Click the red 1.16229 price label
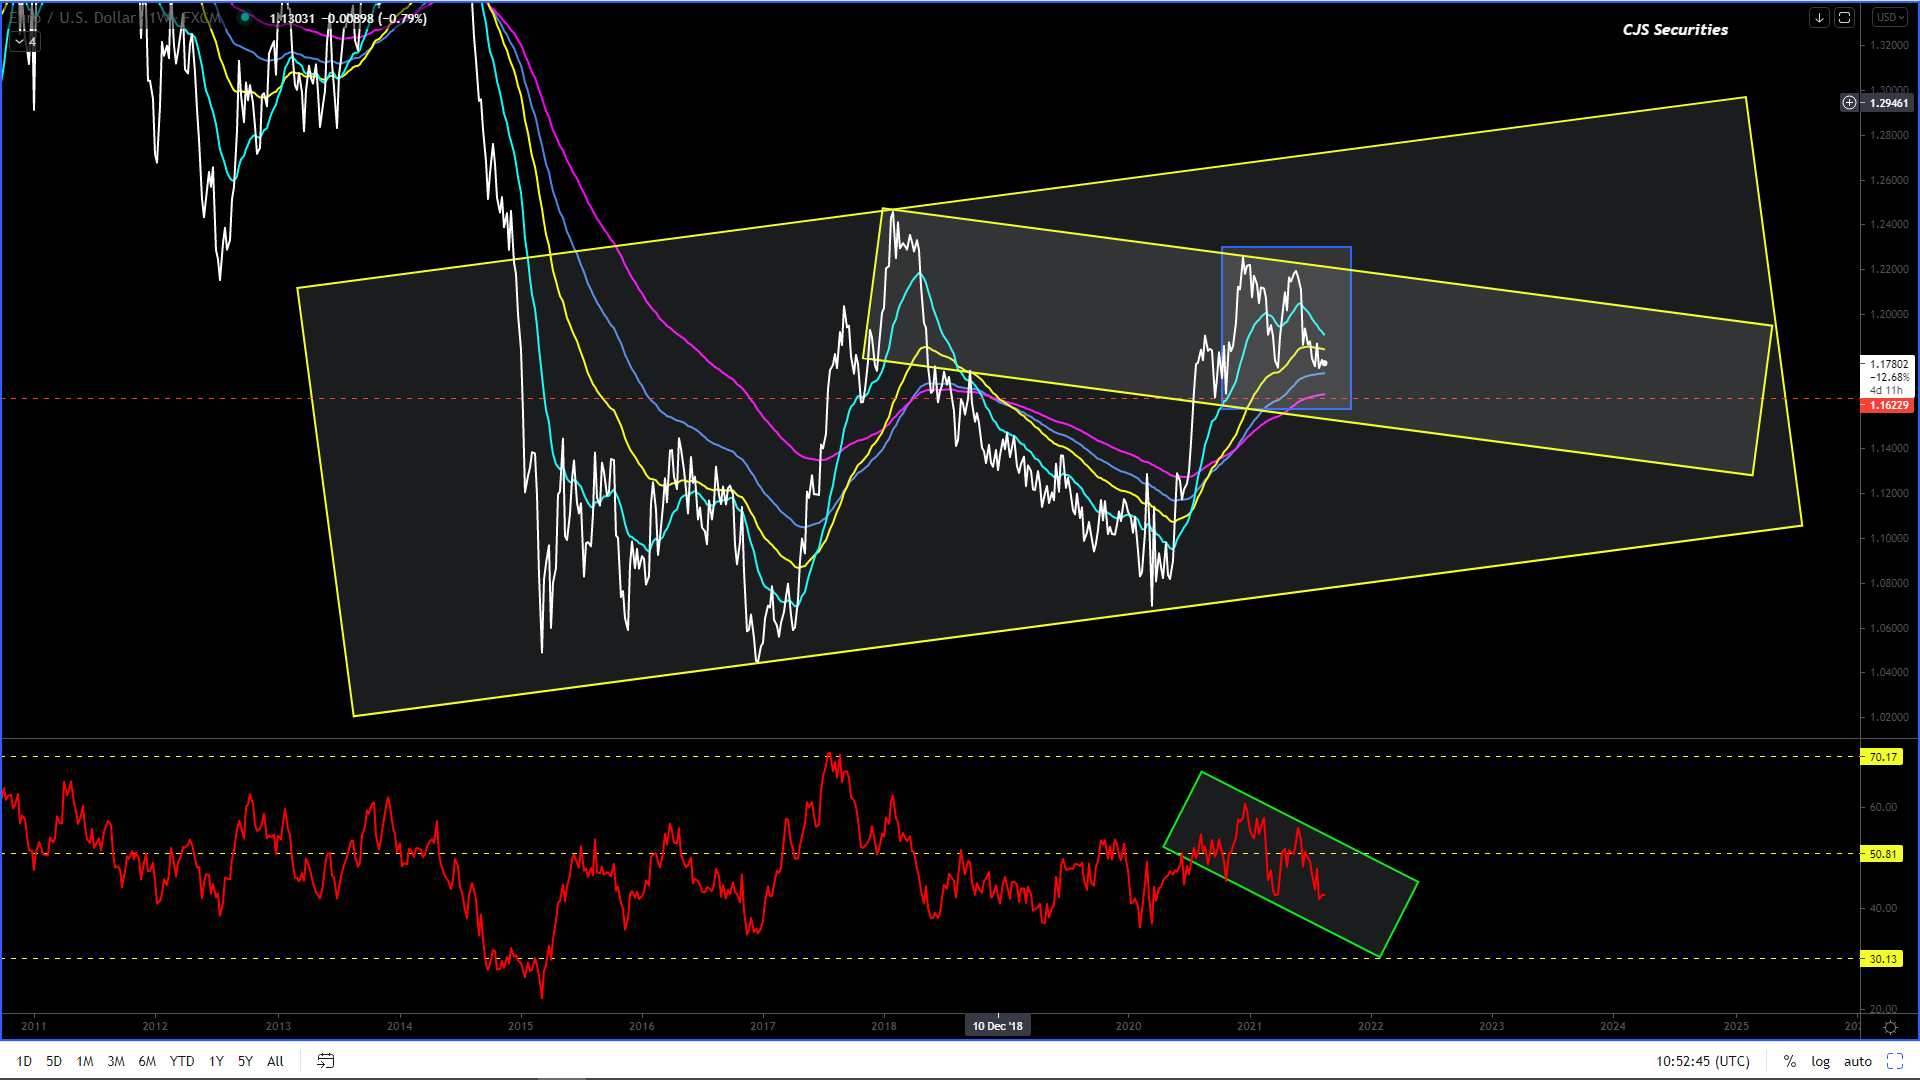The height and width of the screenshot is (1080, 1920). point(1888,405)
